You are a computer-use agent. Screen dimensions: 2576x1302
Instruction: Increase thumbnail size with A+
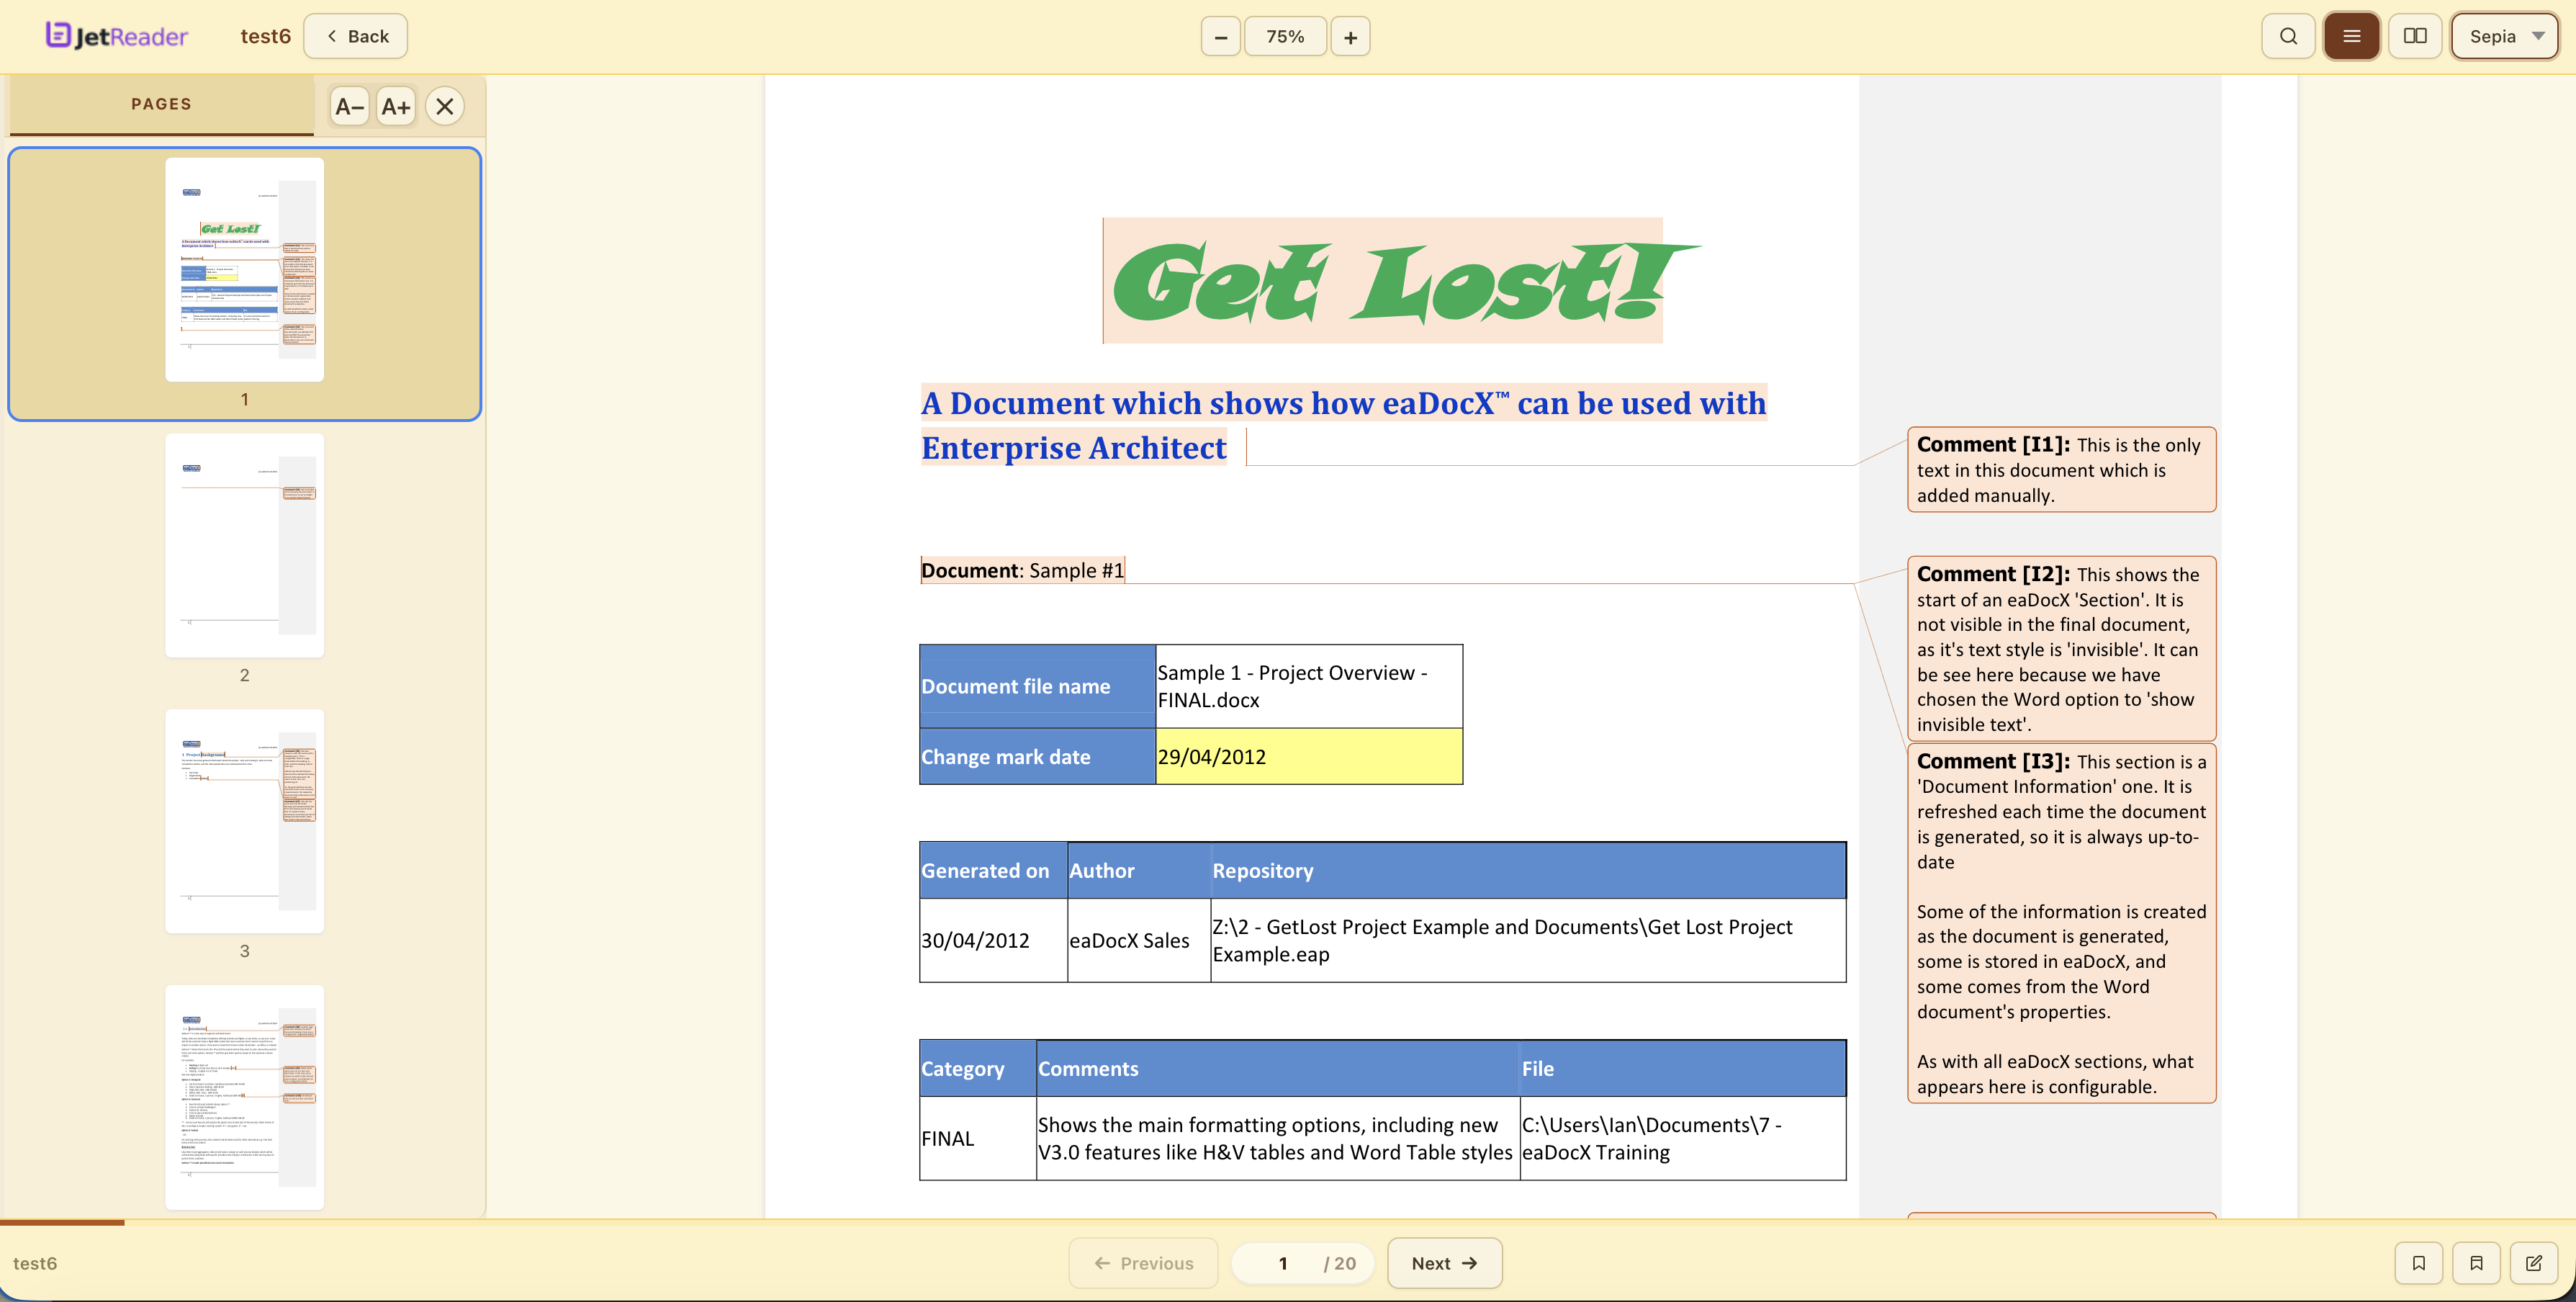[396, 106]
